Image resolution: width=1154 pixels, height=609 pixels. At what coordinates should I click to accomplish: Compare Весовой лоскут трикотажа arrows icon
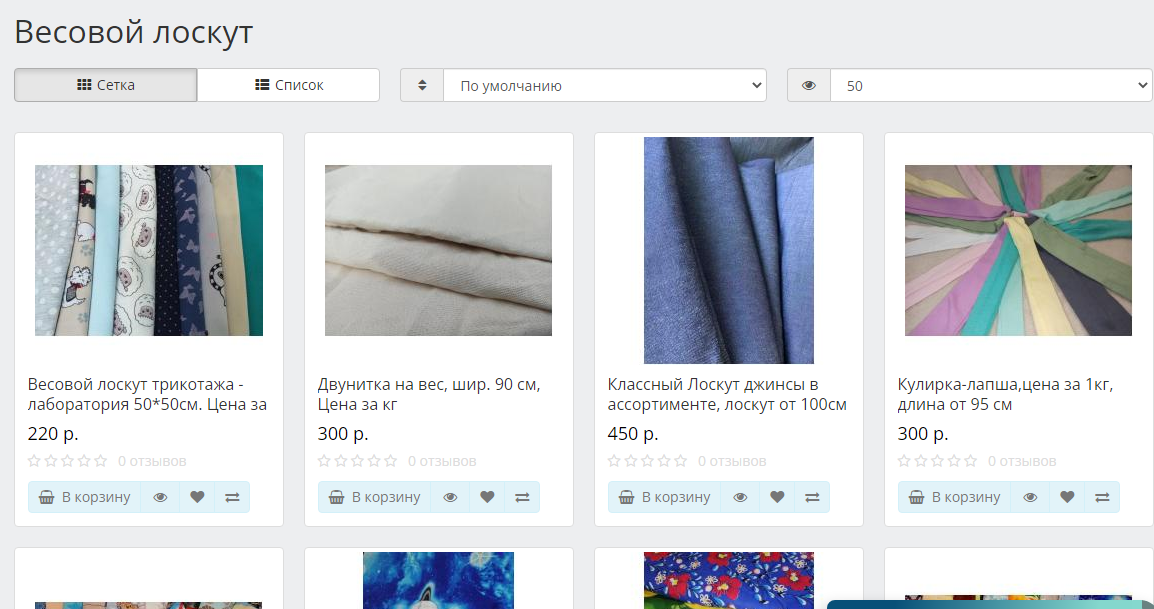pos(233,497)
